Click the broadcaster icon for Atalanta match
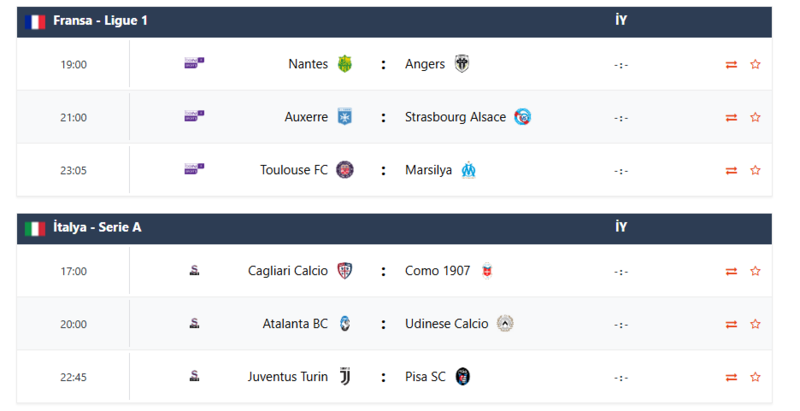 pos(194,324)
